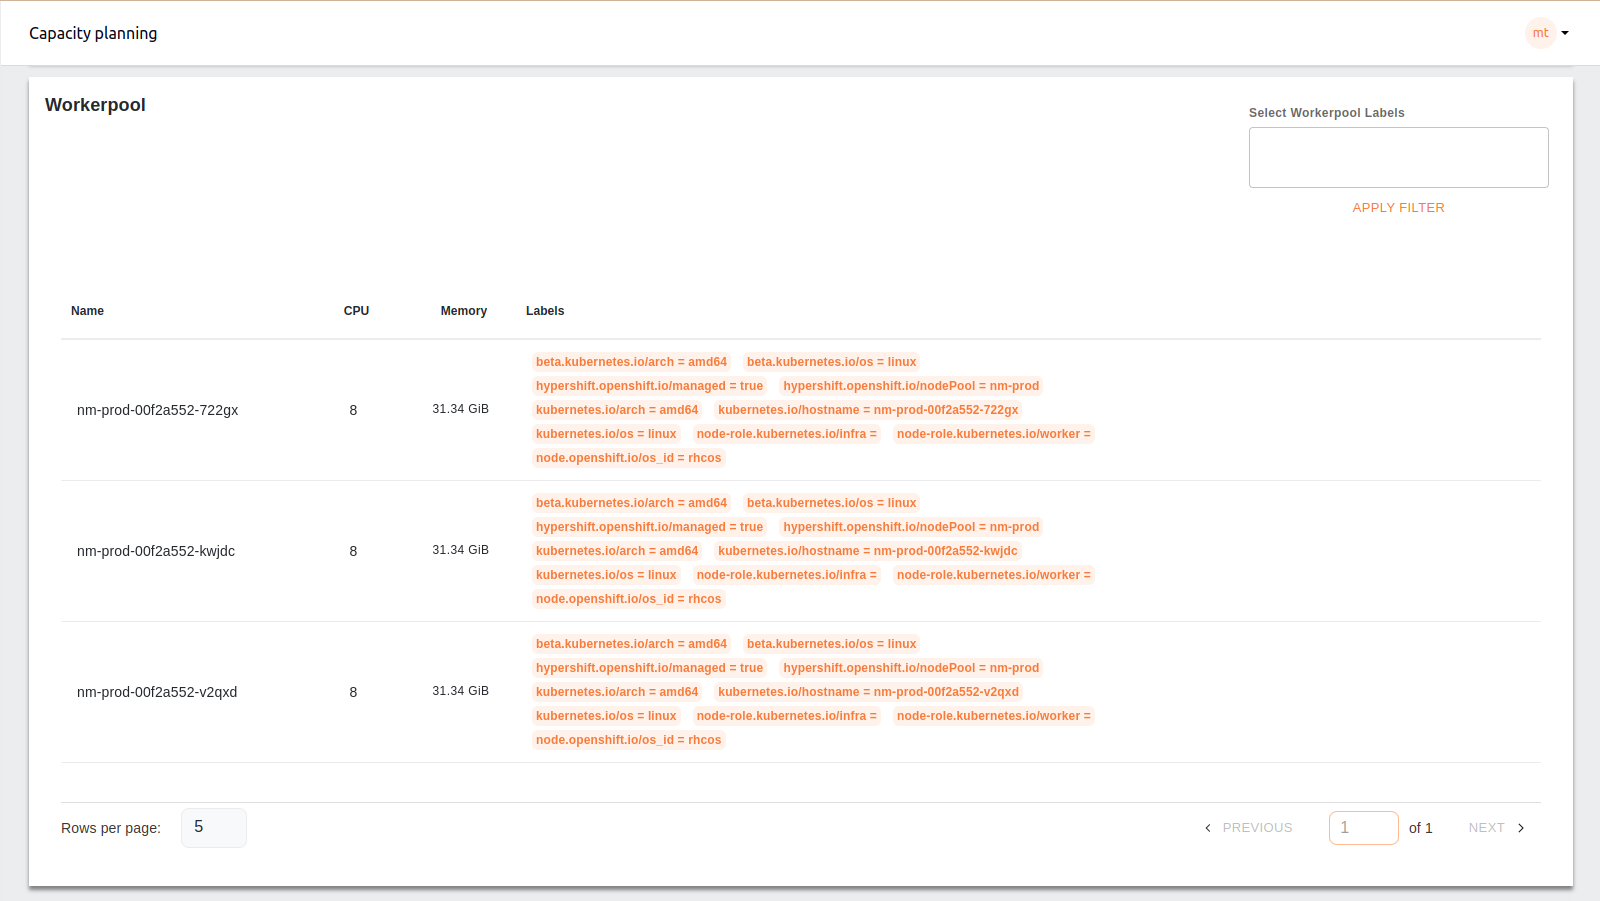Click the first row's node.openshift.io/os_id = rhcos chip
The width and height of the screenshot is (1600, 901).
[x=628, y=458]
